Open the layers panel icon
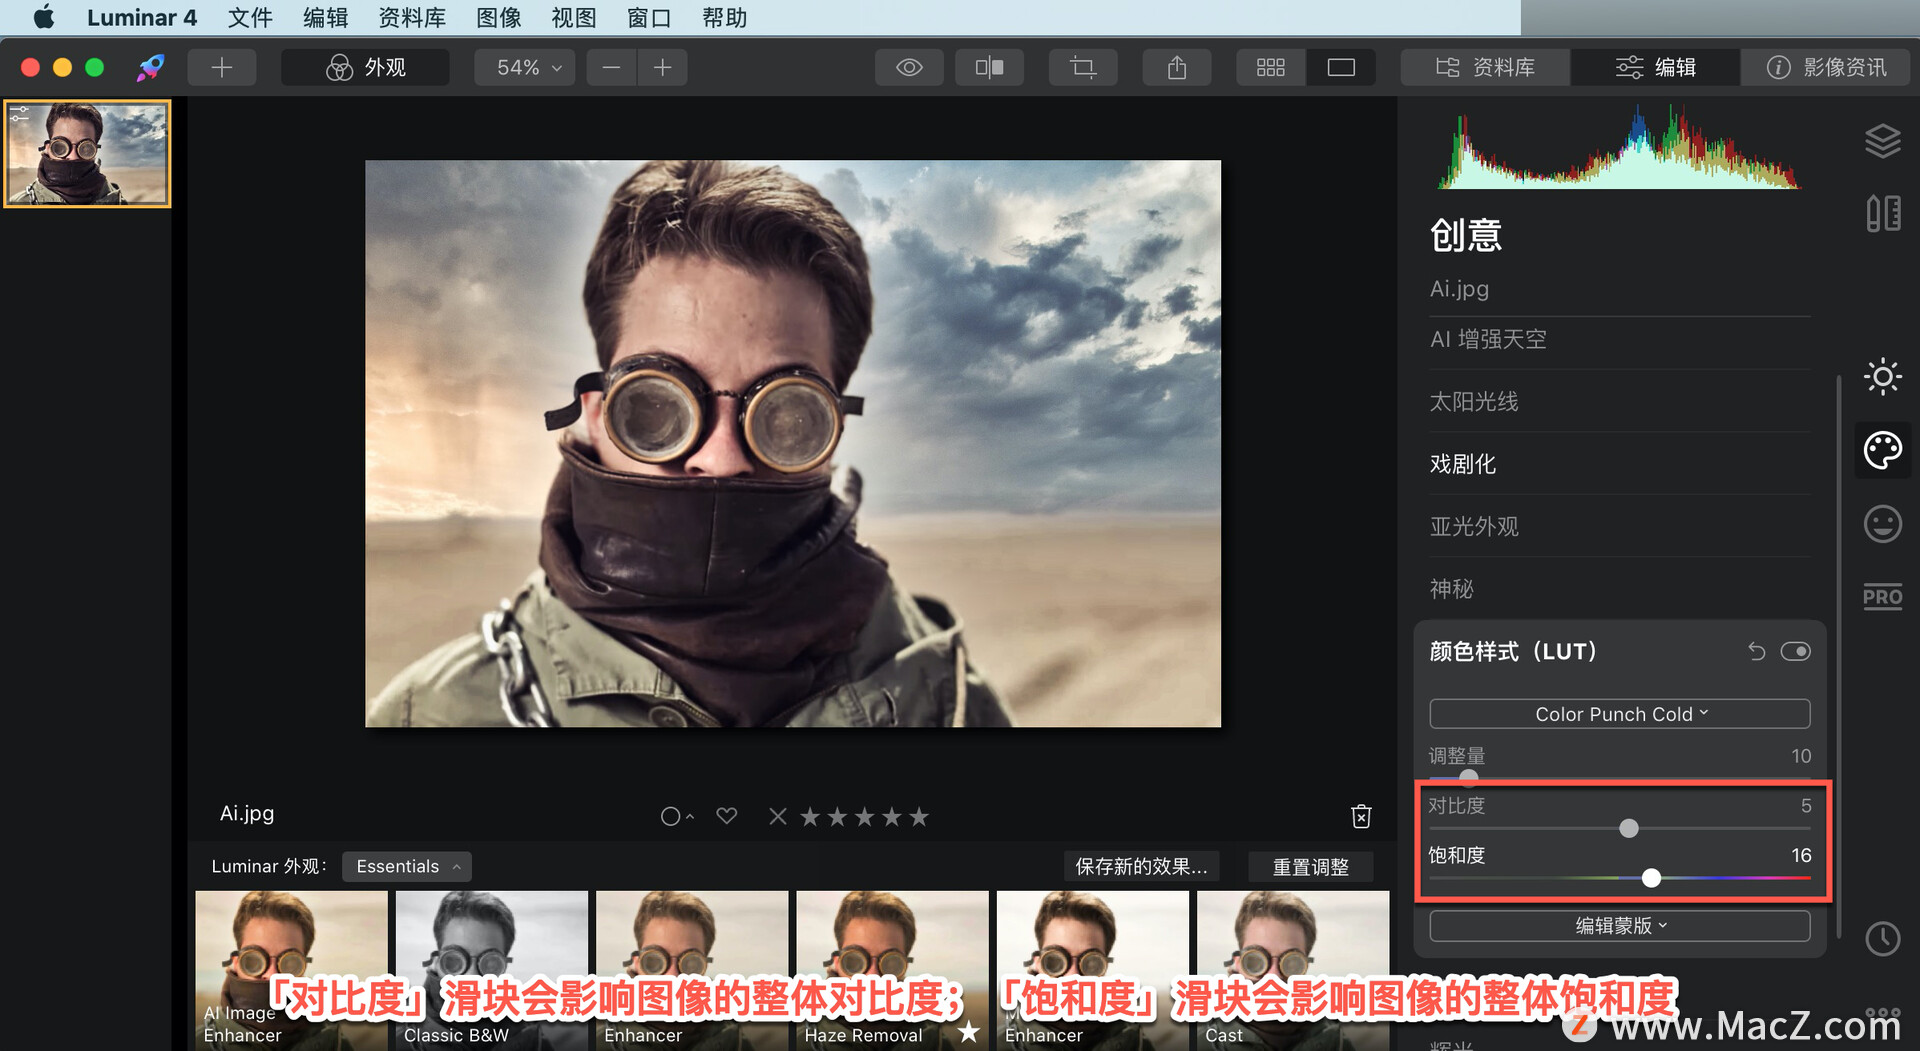The height and width of the screenshot is (1051, 1920). coord(1883,141)
